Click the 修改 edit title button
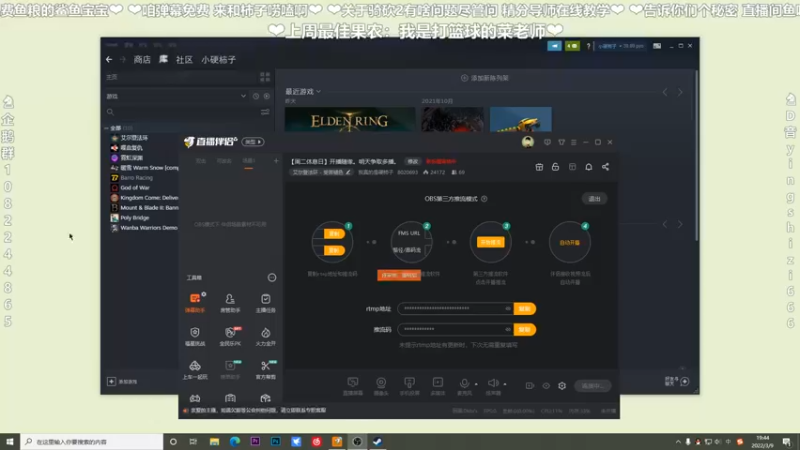 point(412,161)
